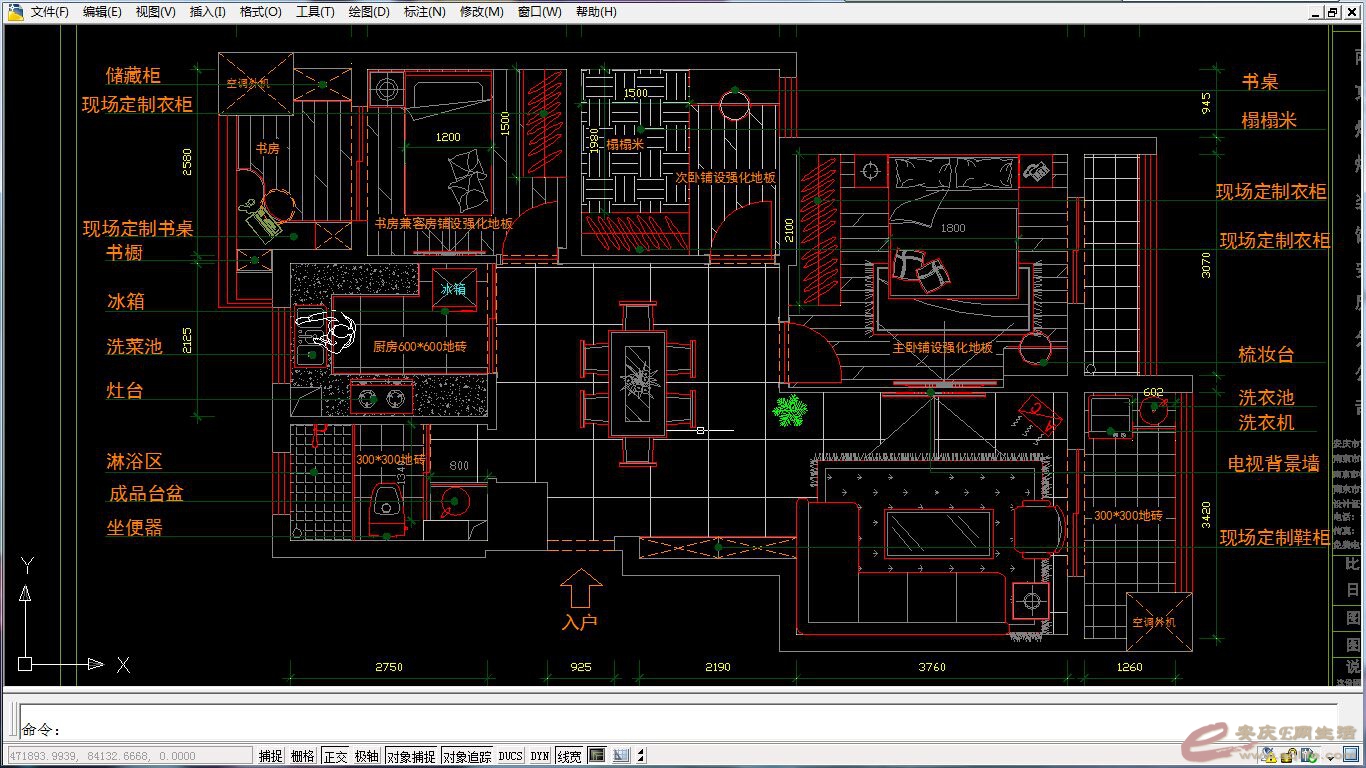Toggle 对象捕捉 object snap
Image resolution: width=1366 pixels, height=768 pixels.
(x=410, y=756)
